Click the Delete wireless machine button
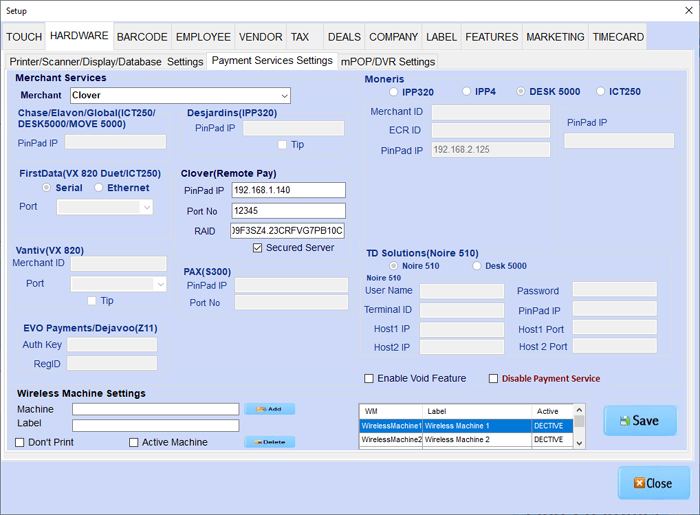 269,442
